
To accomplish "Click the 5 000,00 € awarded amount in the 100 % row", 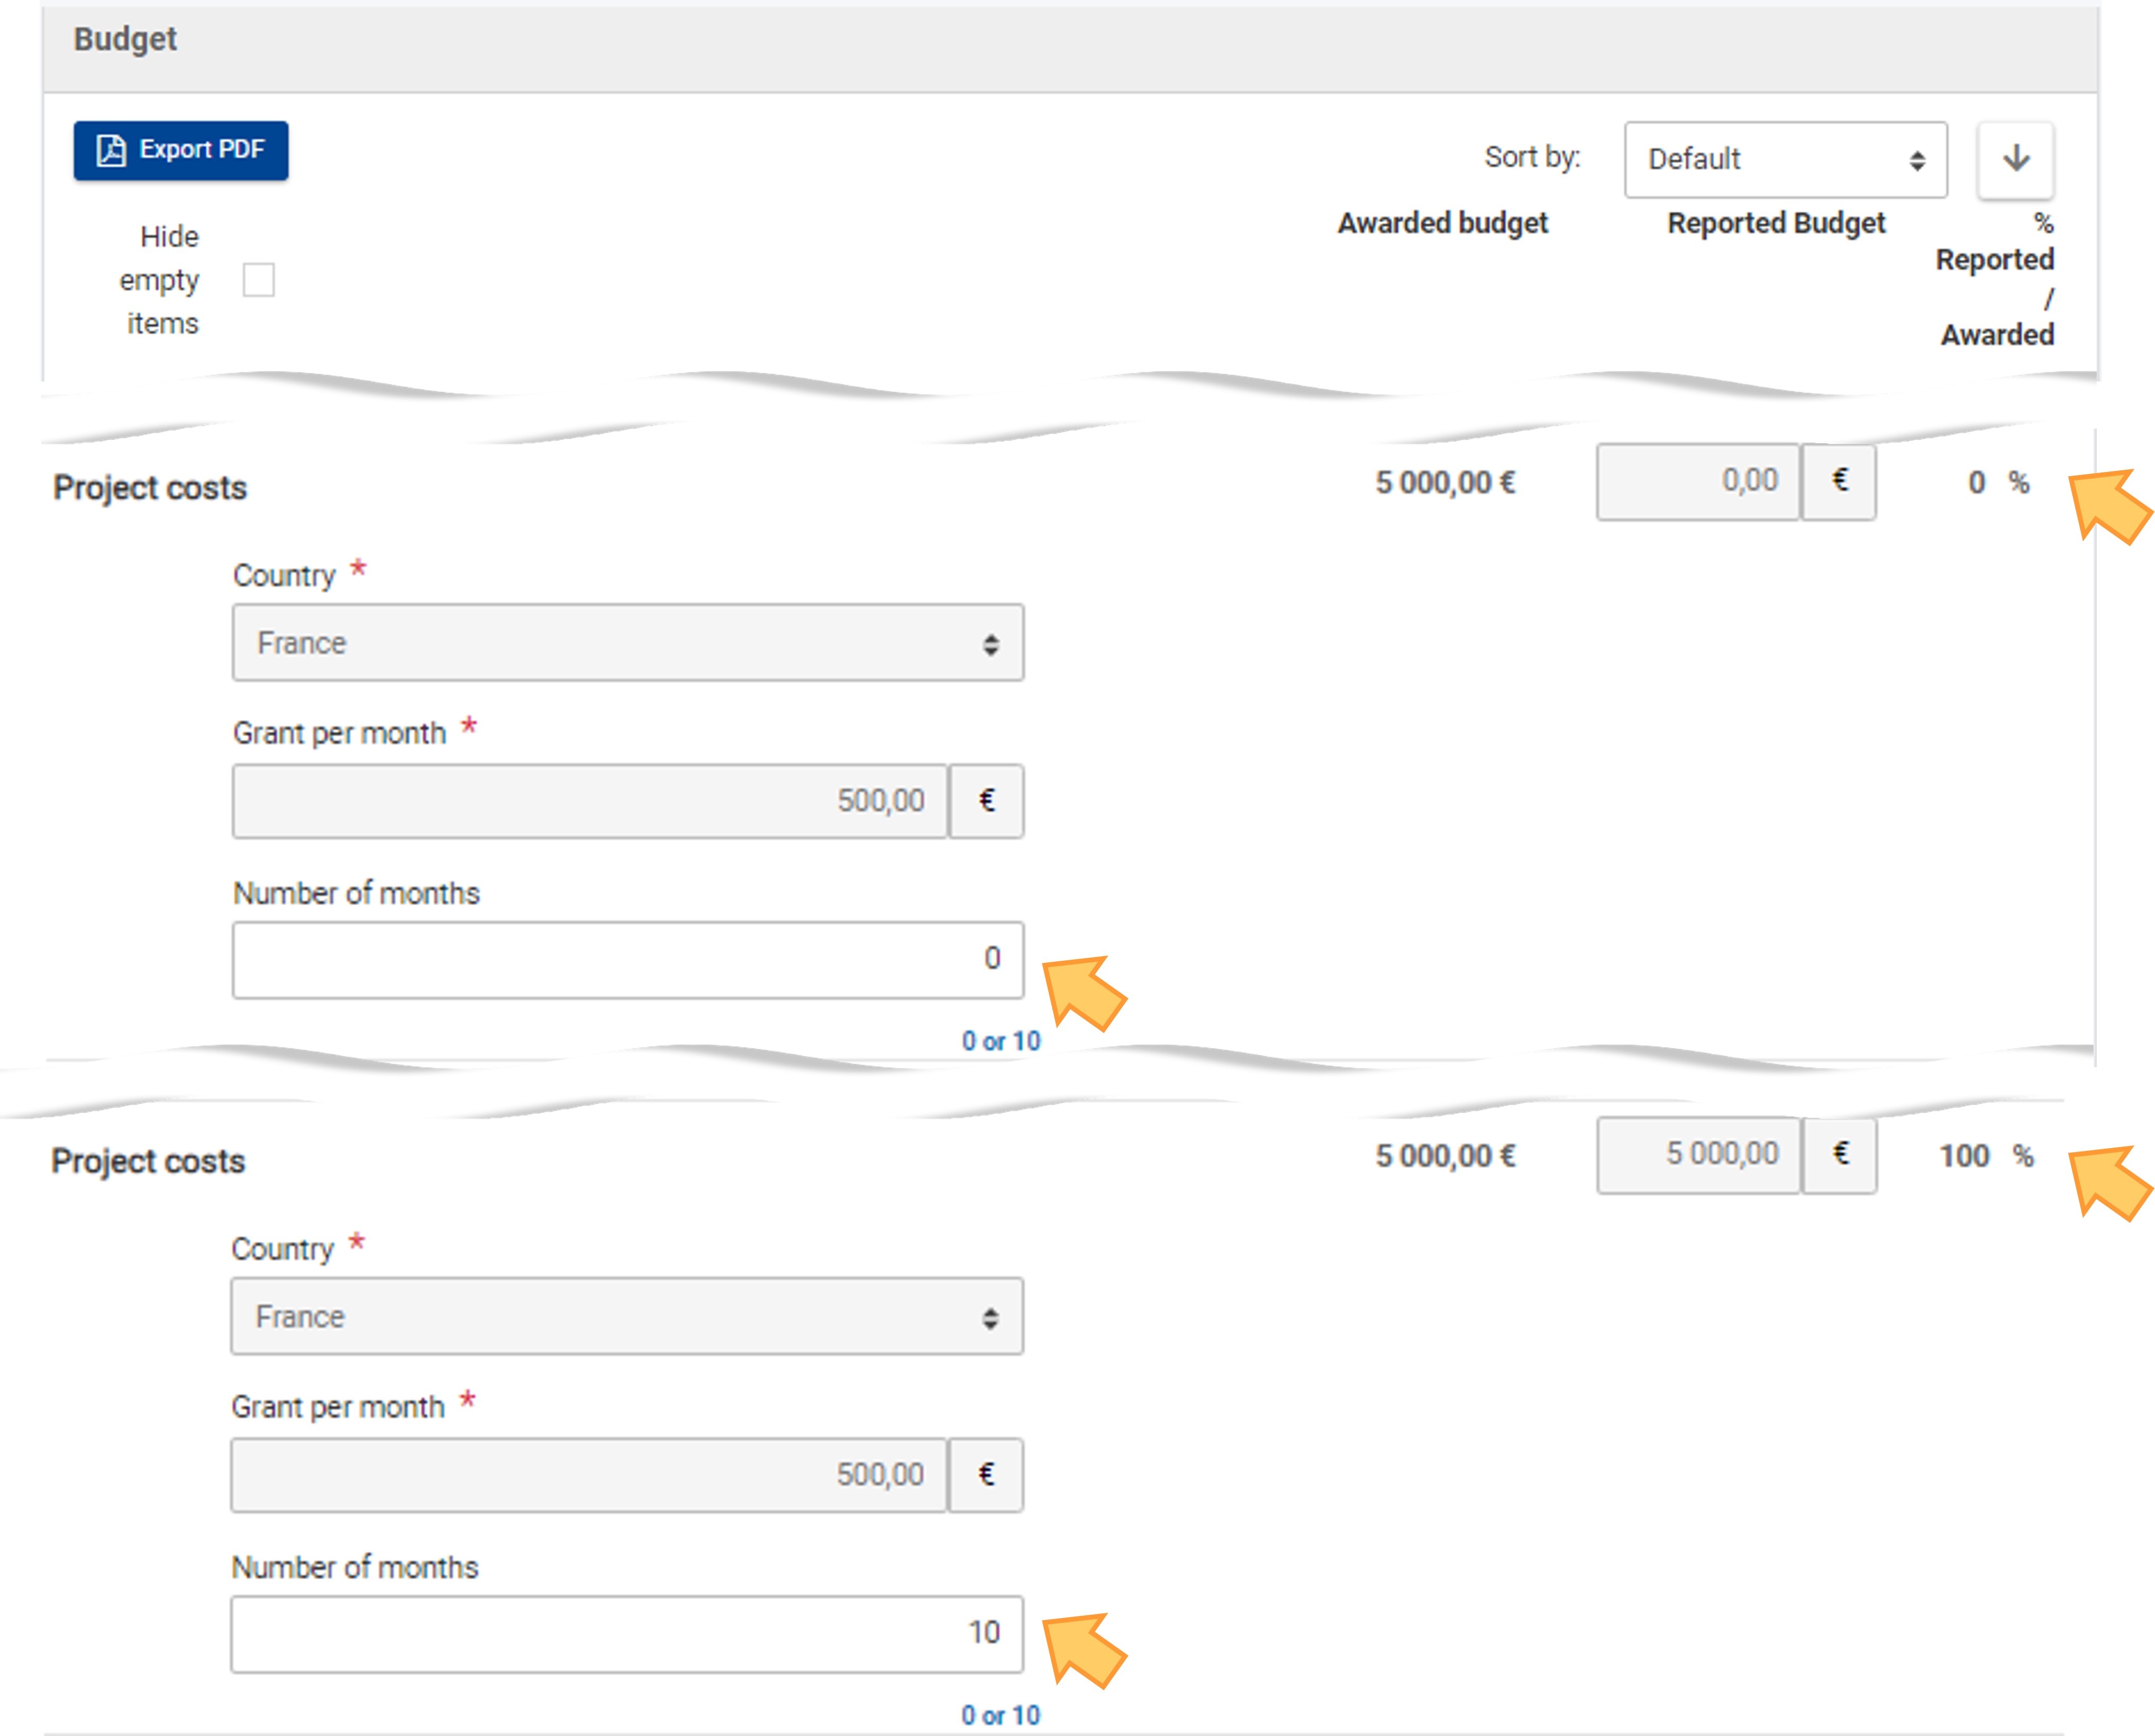I will tap(1445, 1156).
